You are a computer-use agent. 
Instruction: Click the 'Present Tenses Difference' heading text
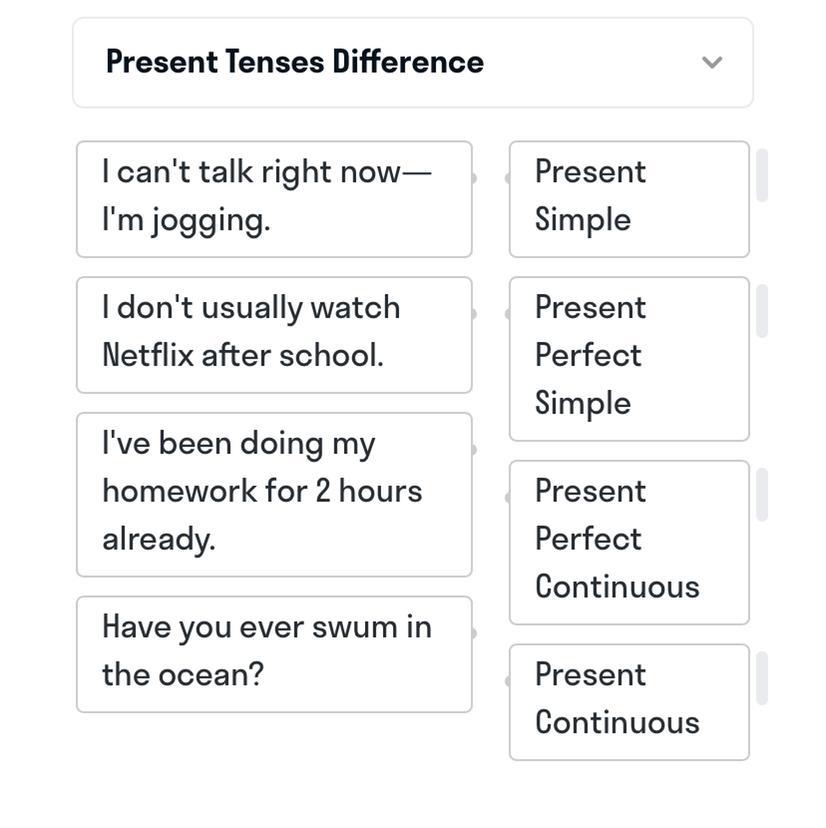pos(295,62)
